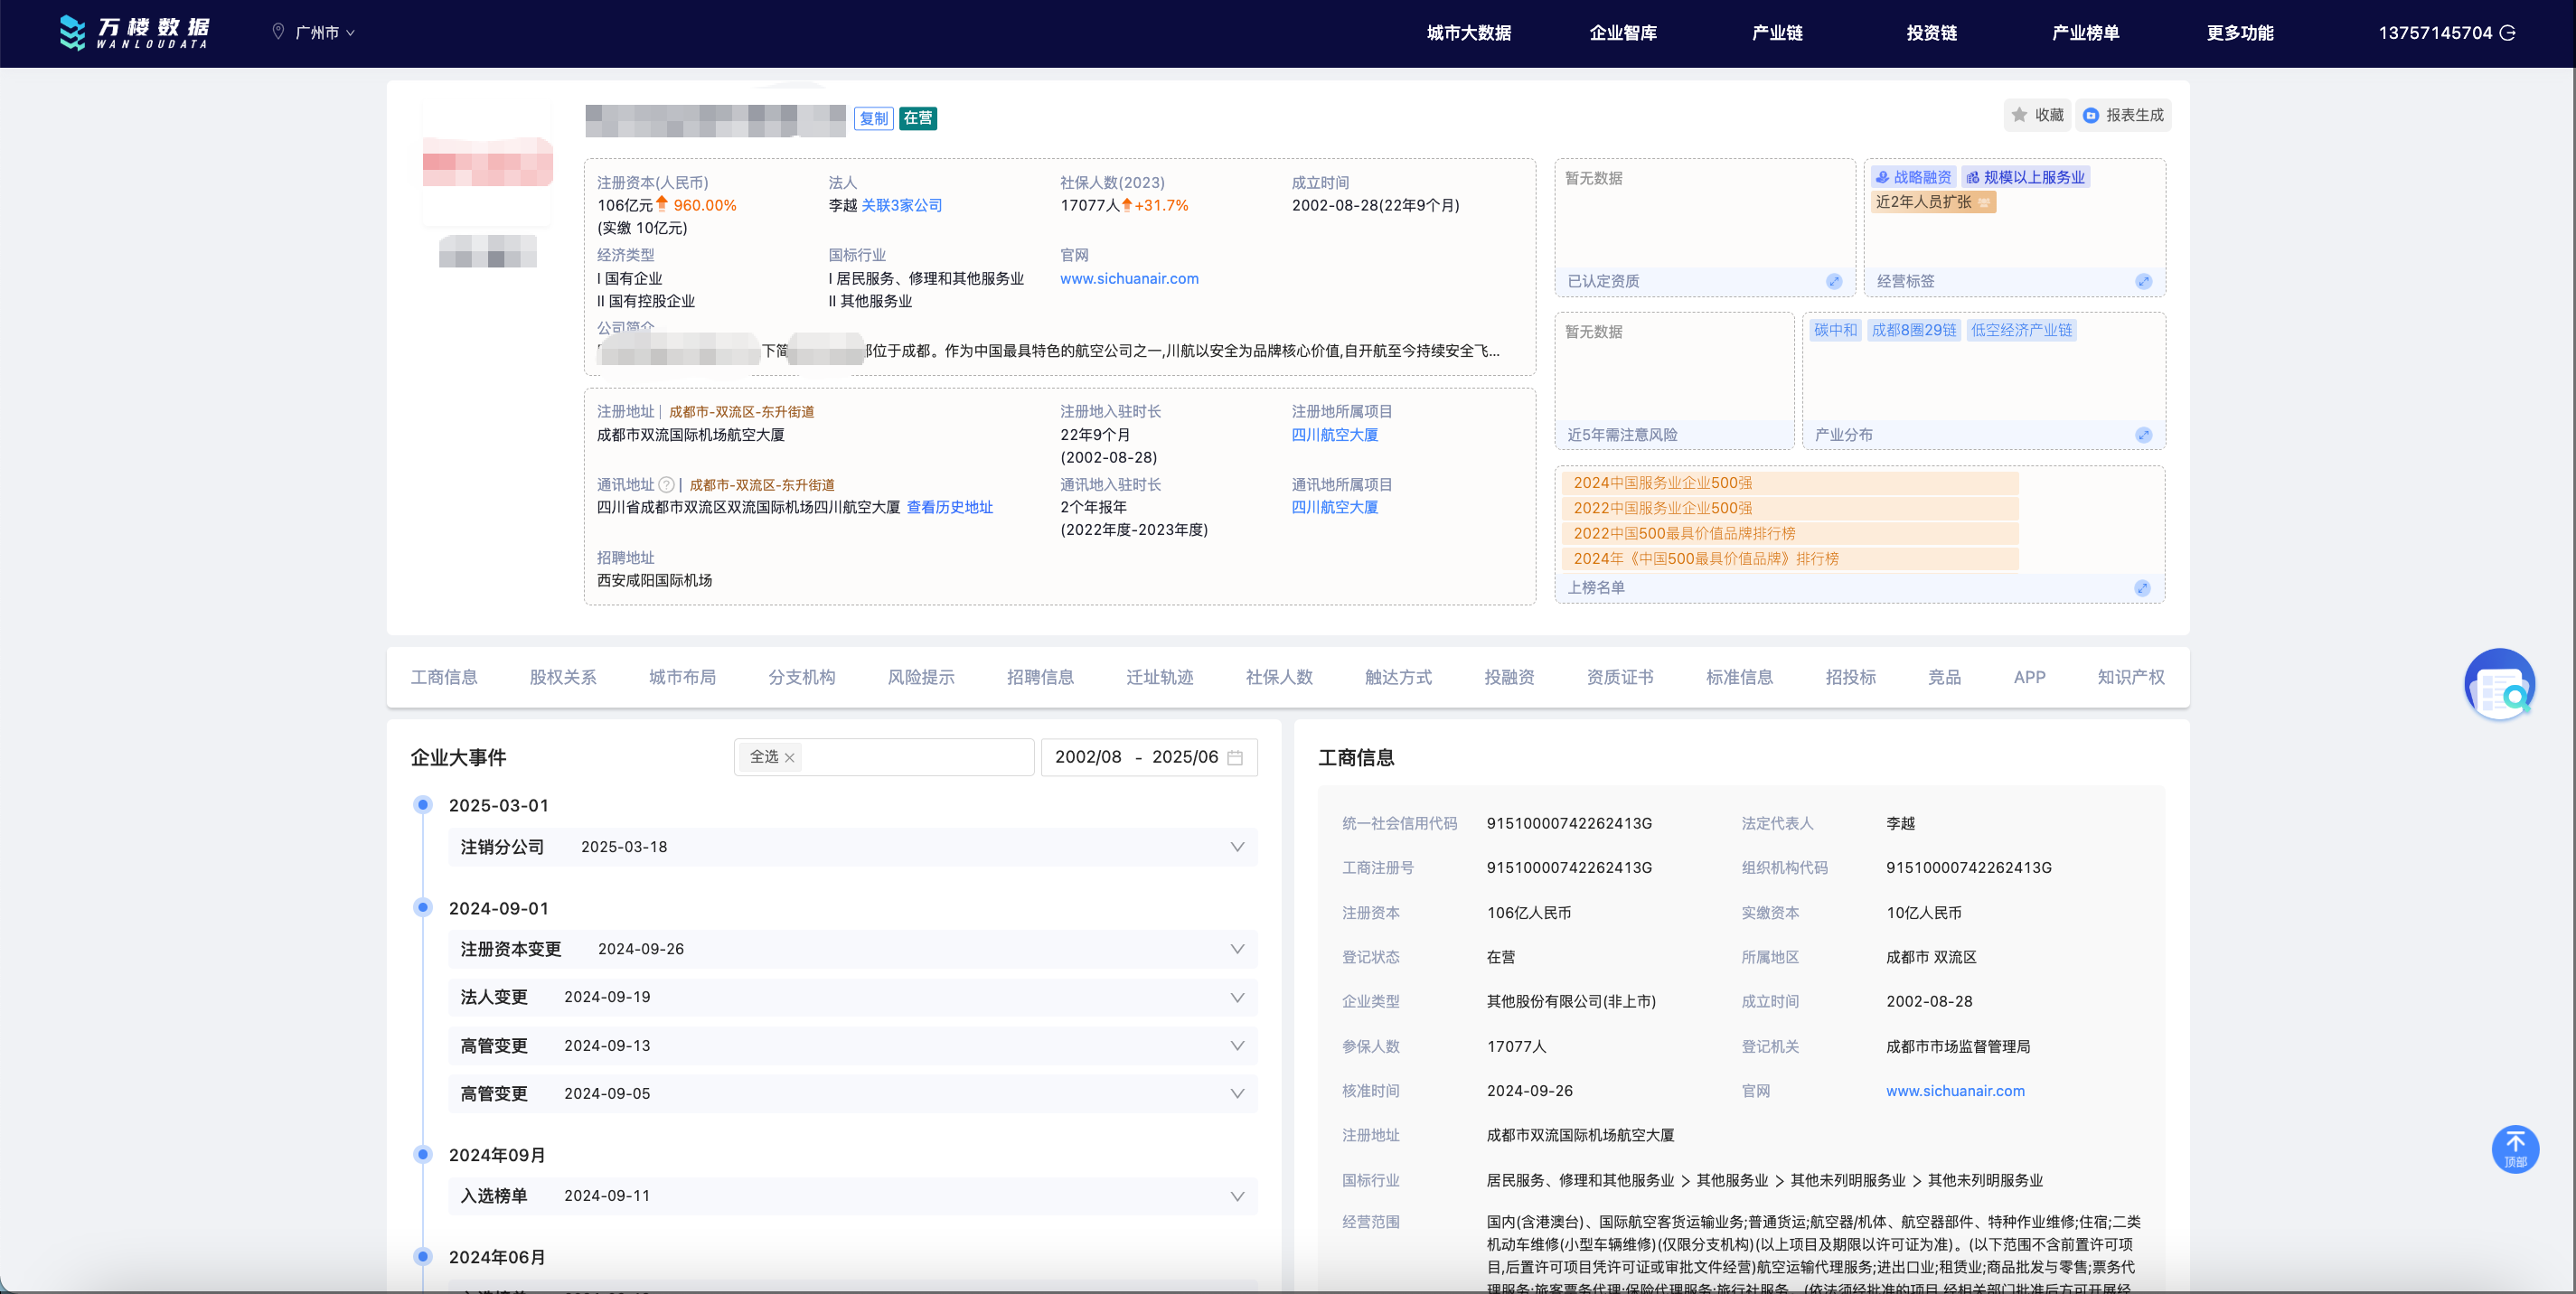Remove the 全选 filter tag
This screenshot has width=2576, height=1294.
pyautogui.click(x=790, y=758)
